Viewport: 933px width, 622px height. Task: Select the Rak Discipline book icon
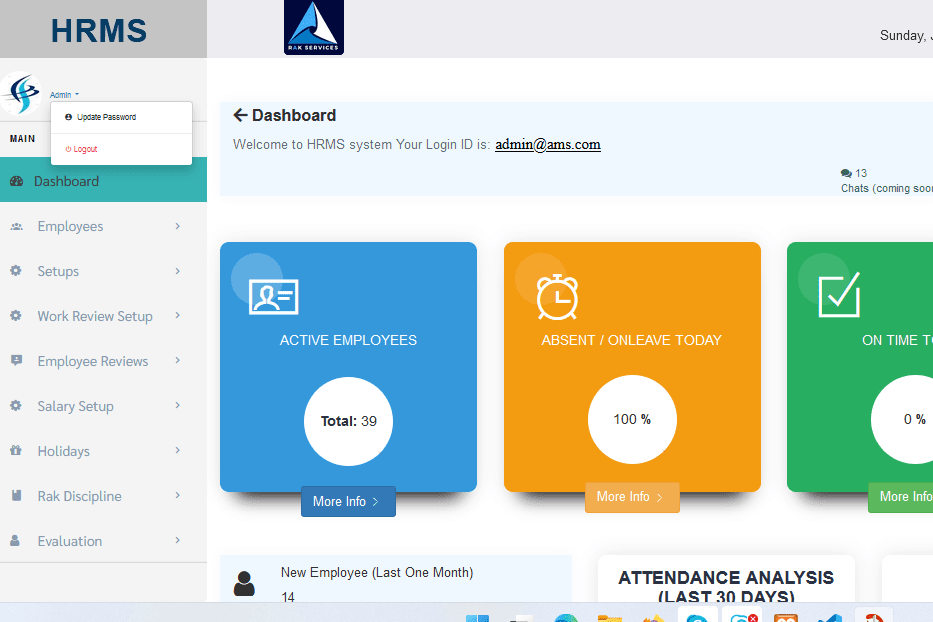click(x=16, y=496)
